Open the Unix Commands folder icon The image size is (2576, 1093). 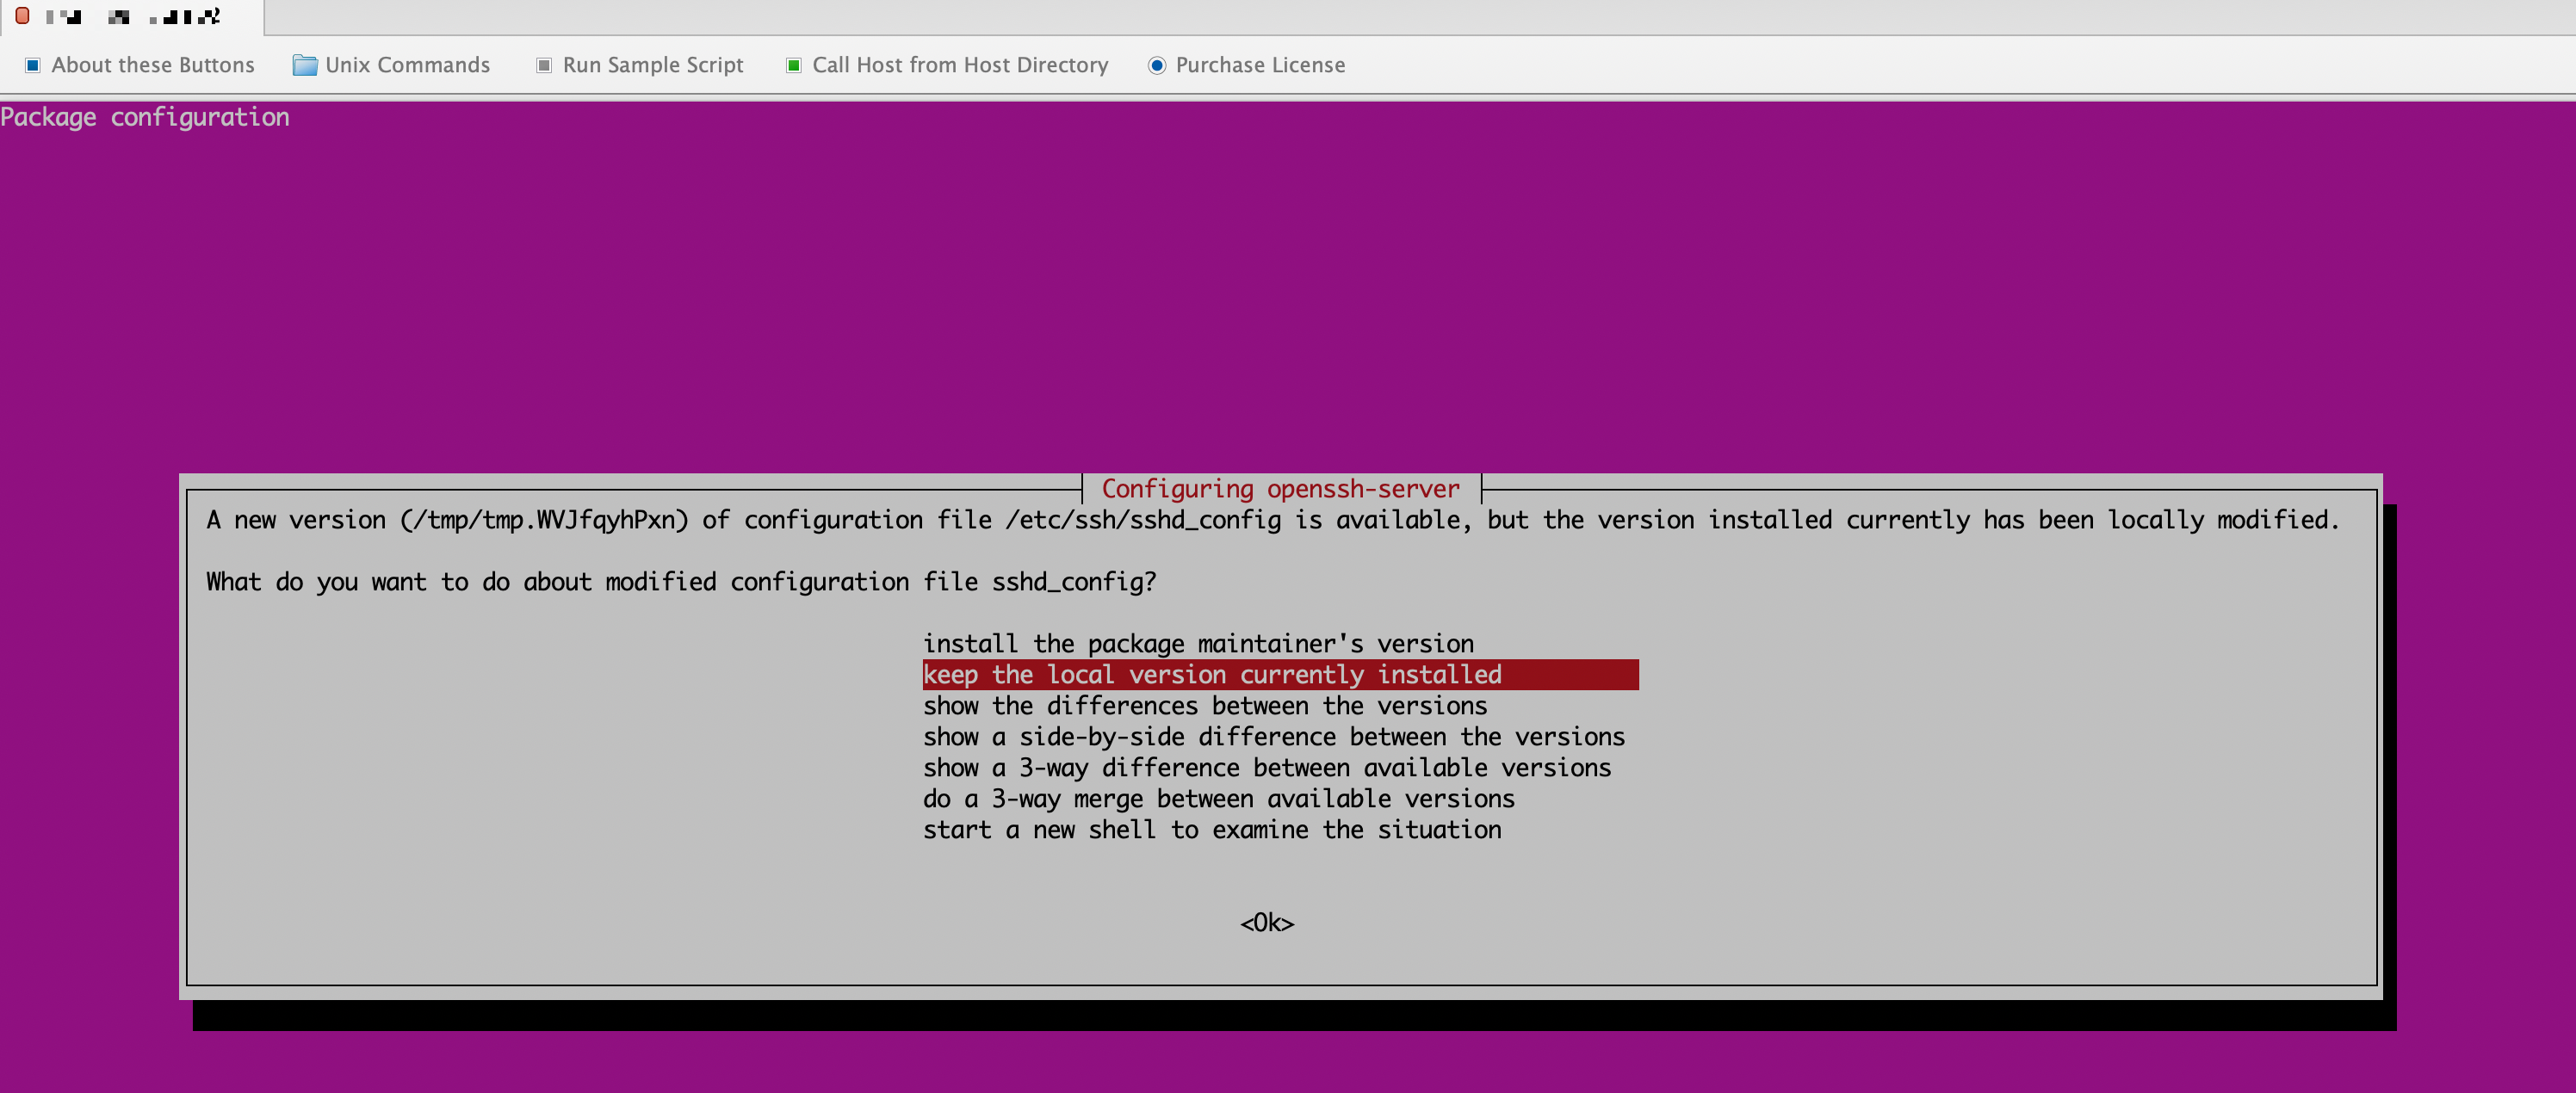[x=304, y=65]
